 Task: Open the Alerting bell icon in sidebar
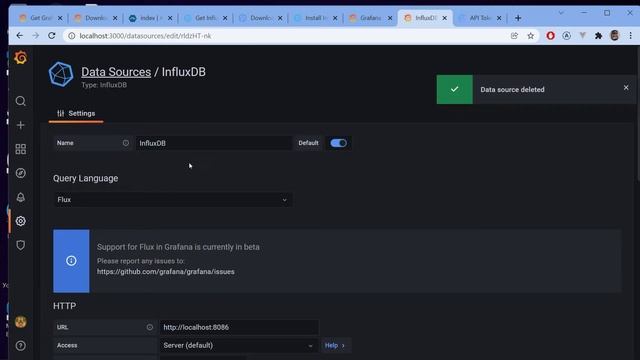(x=20, y=197)
